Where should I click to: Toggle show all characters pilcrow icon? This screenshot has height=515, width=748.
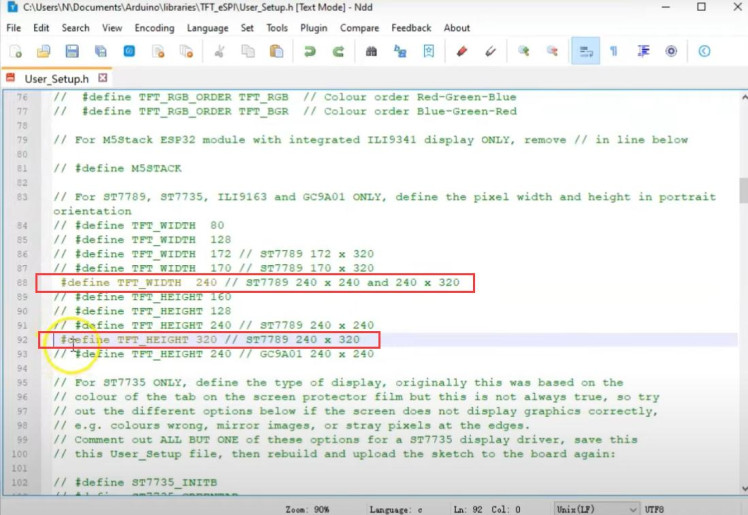pyautogui.click(x=614, y=51)
